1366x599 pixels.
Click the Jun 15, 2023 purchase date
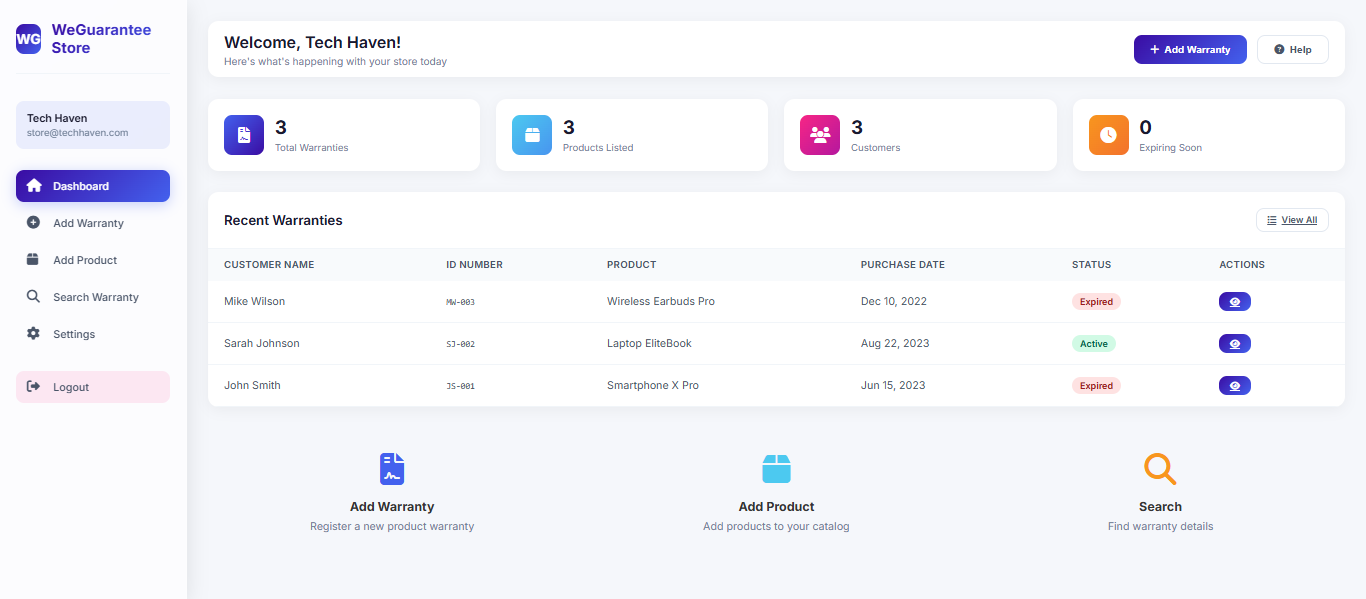coord(893,385)
